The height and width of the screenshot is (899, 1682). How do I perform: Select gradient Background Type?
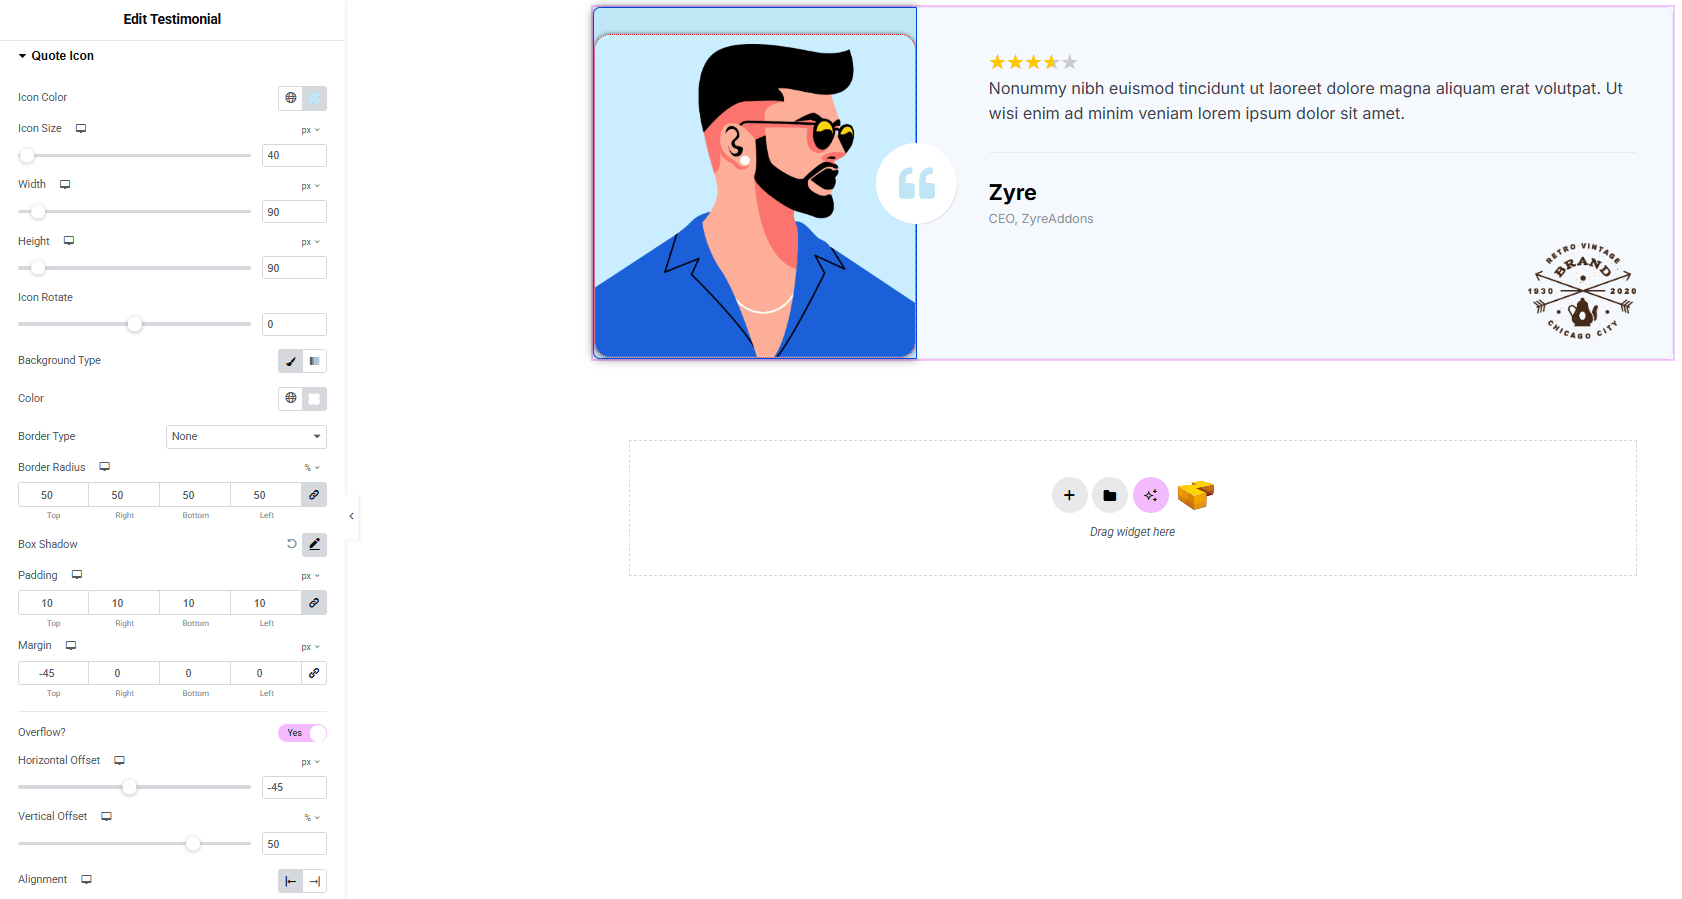click(x=314, y=361)
